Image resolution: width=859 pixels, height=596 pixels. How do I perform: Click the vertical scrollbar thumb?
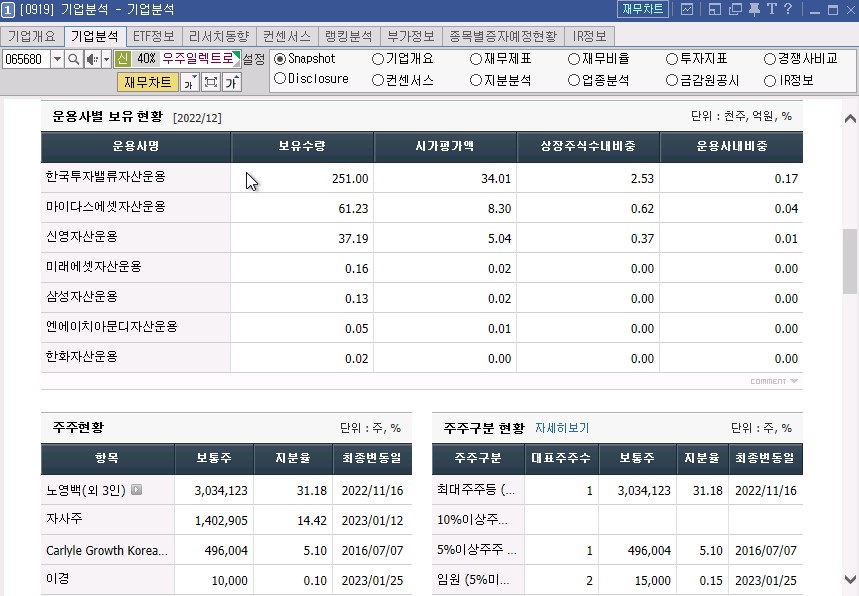point(850,262)
